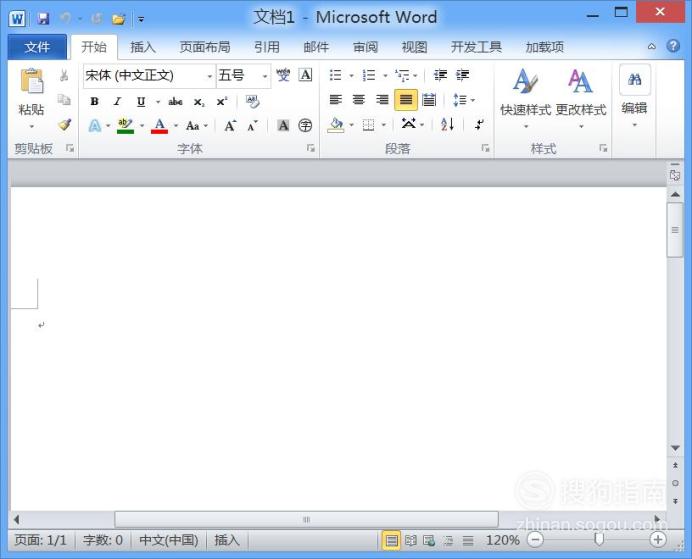Toggle the ruler button above scrollbar

click(x=675, y=175)
